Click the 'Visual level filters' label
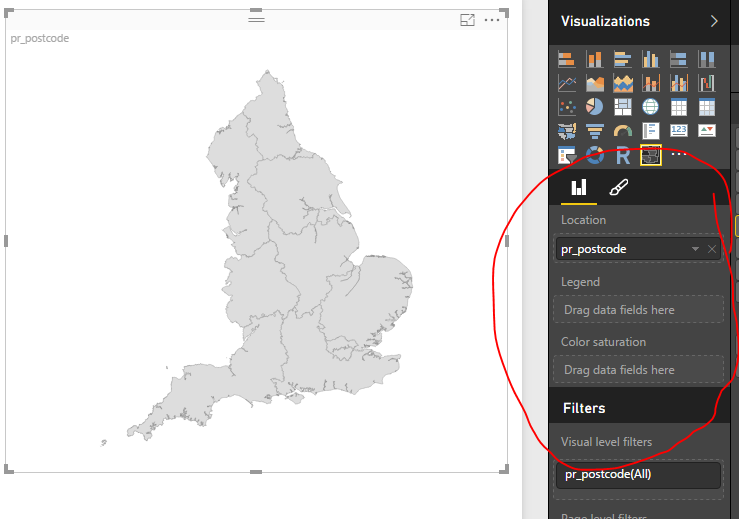Screen dimensions: 739x519 606,442
